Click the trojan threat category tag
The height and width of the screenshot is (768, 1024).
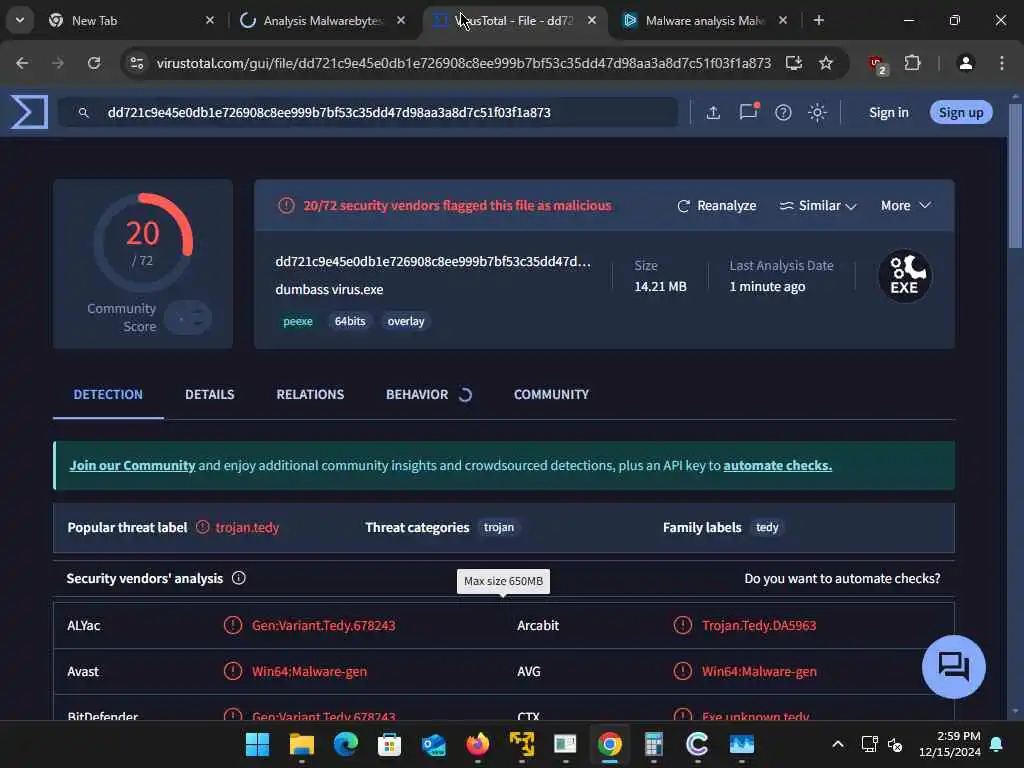[499, 527]
